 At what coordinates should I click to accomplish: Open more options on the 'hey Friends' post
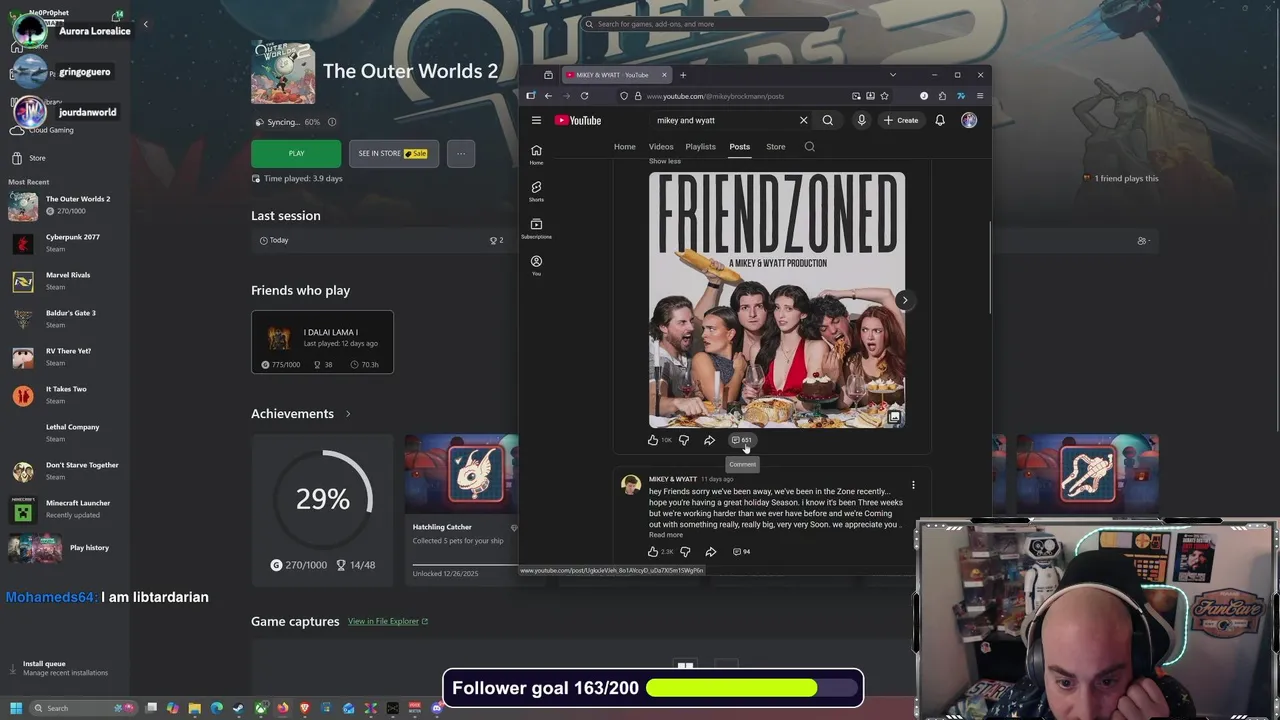point(913,485)
